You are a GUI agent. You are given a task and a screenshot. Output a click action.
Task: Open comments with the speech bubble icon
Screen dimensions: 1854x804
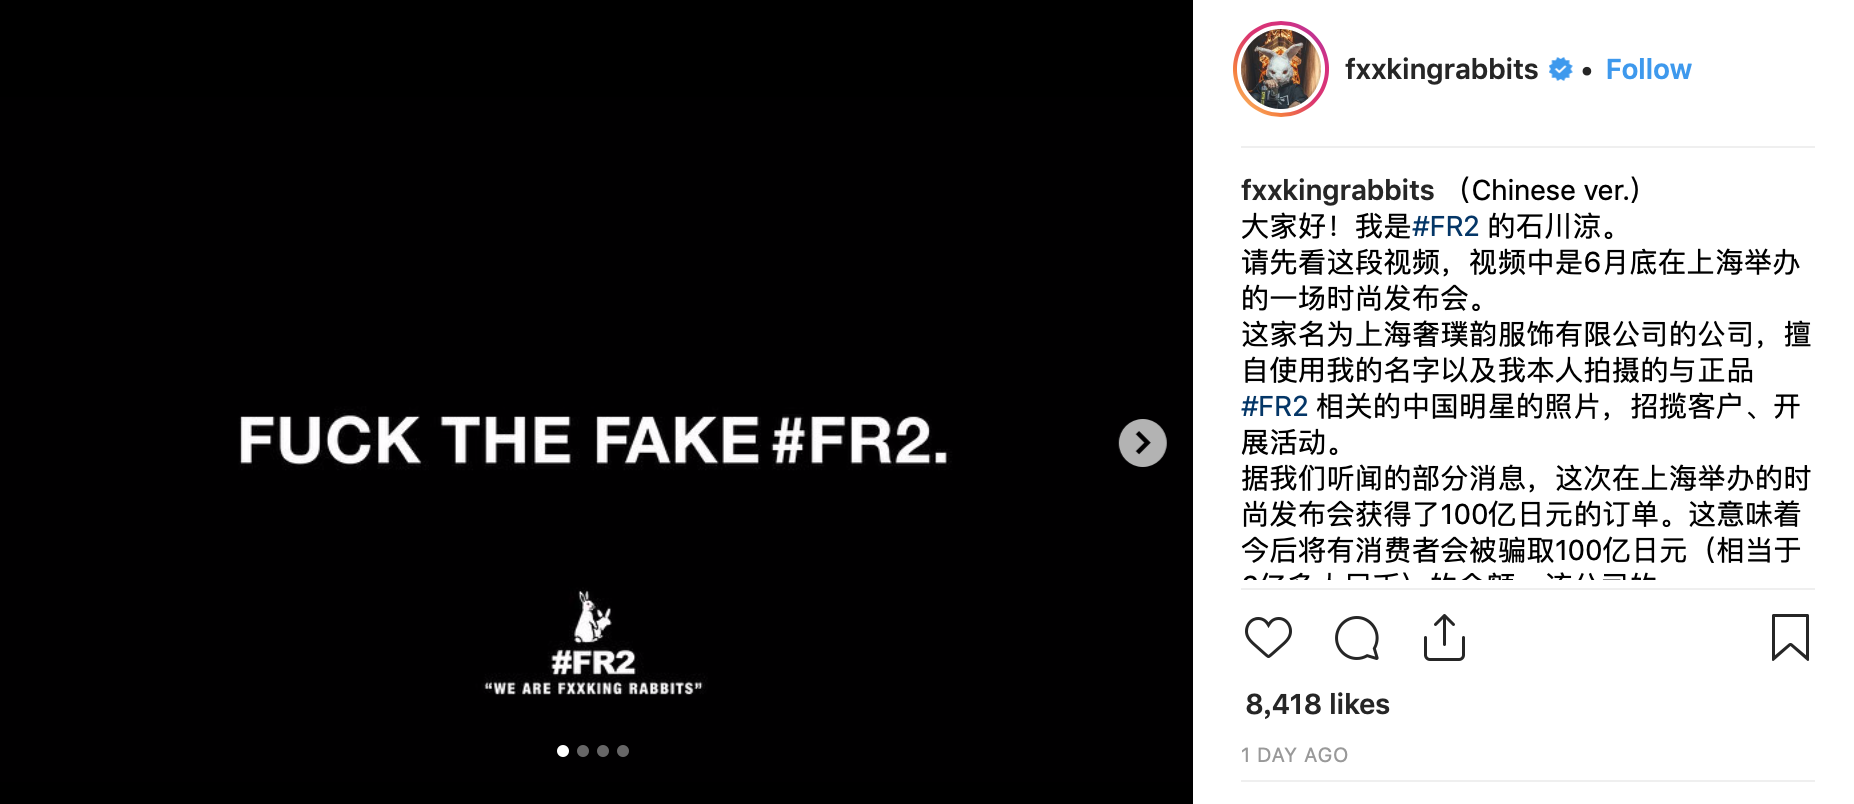(1357, 638)
